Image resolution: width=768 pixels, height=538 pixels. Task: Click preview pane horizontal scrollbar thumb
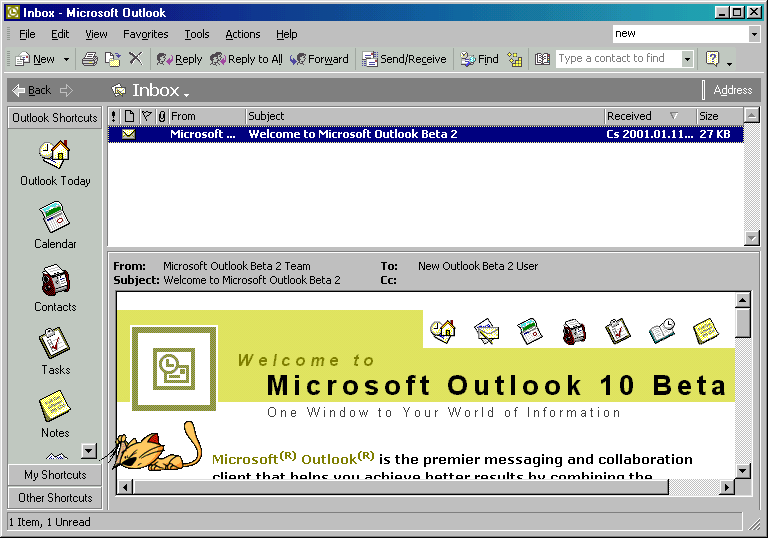coord(401,487)
